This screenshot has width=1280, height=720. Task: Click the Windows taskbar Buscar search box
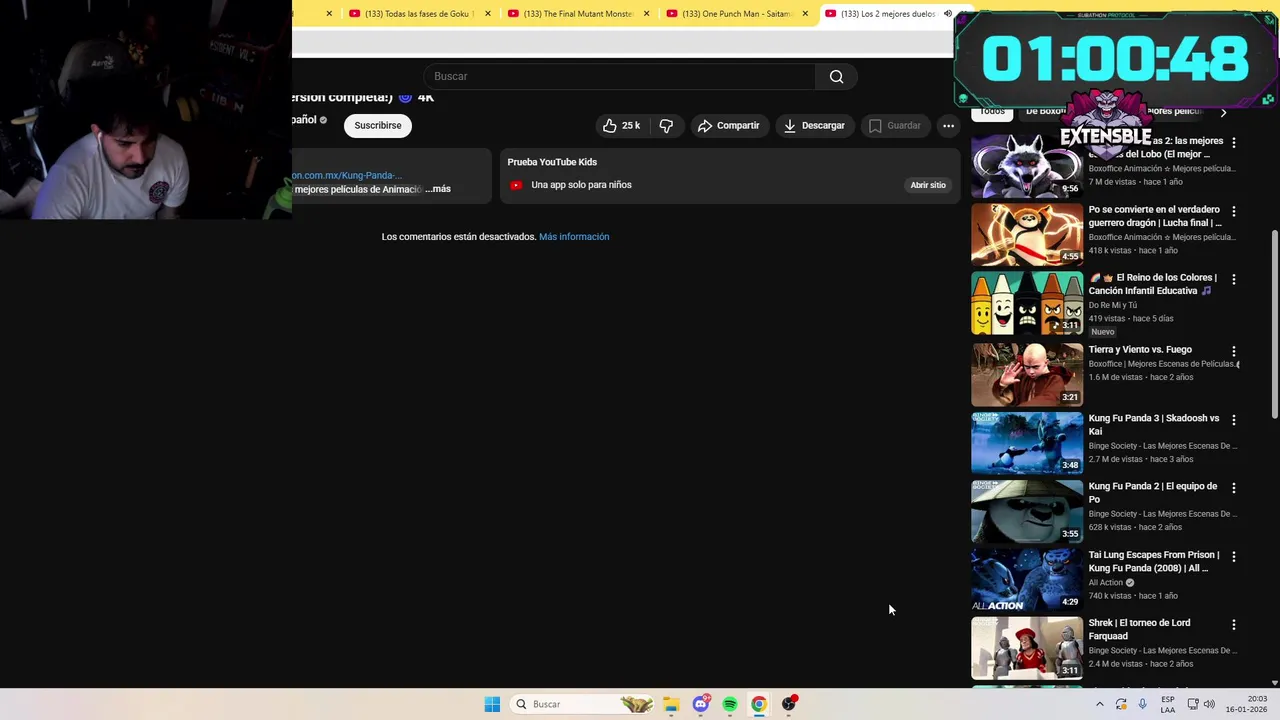583,704
